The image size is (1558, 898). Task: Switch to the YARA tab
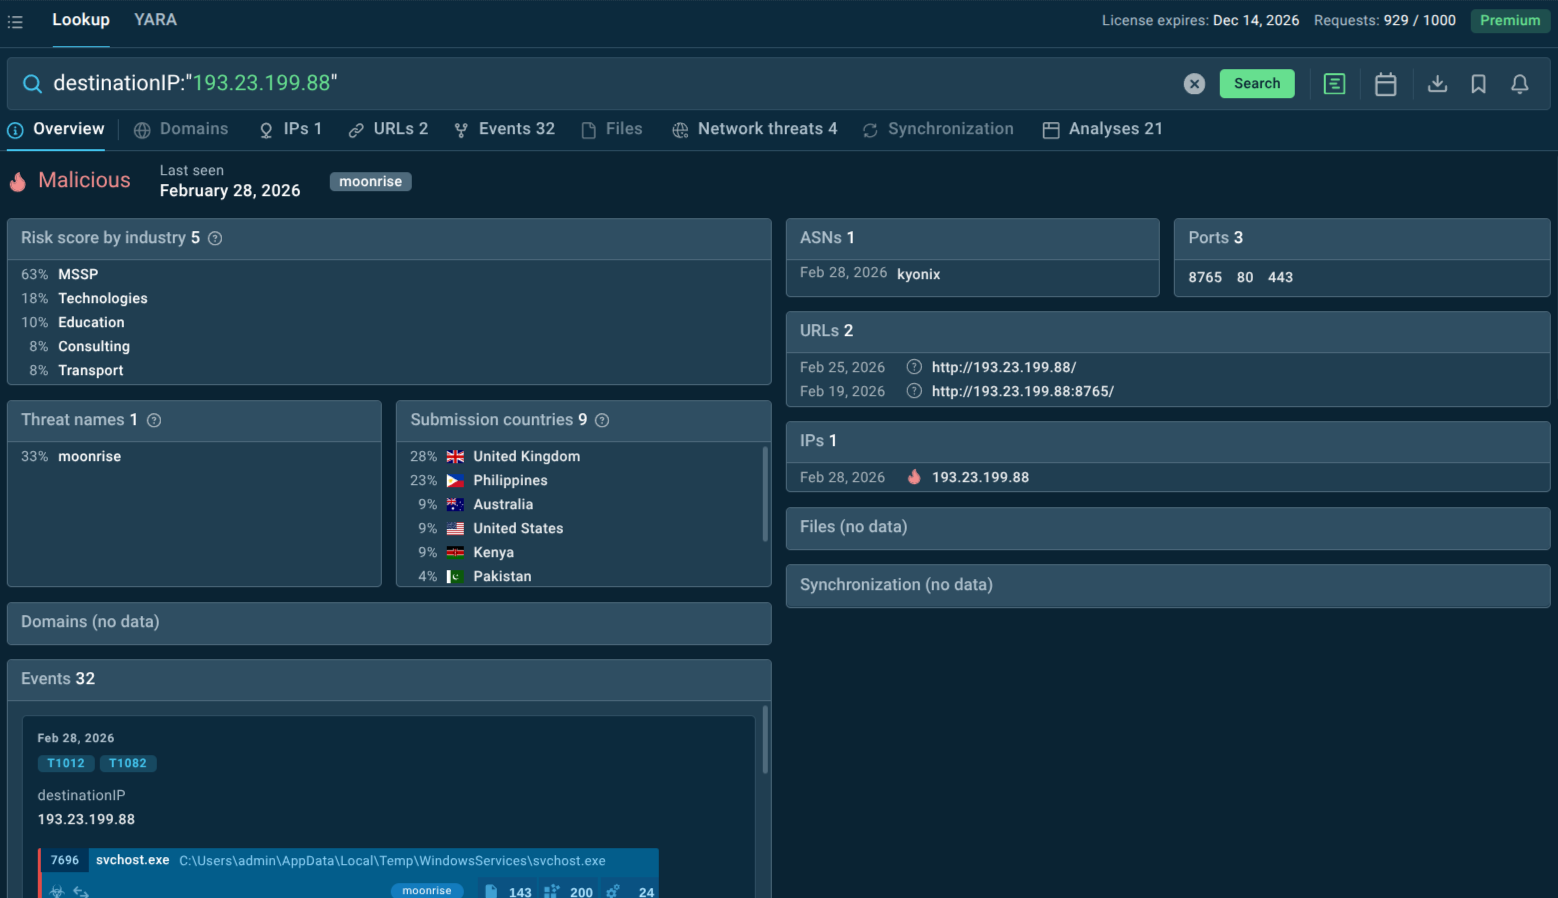155,20
